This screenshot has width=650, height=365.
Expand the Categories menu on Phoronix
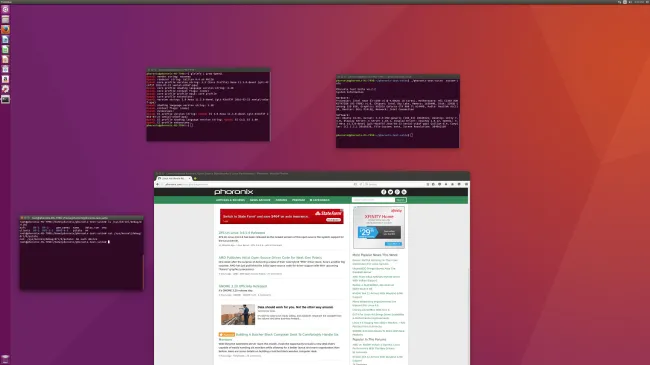pos(320,200)
